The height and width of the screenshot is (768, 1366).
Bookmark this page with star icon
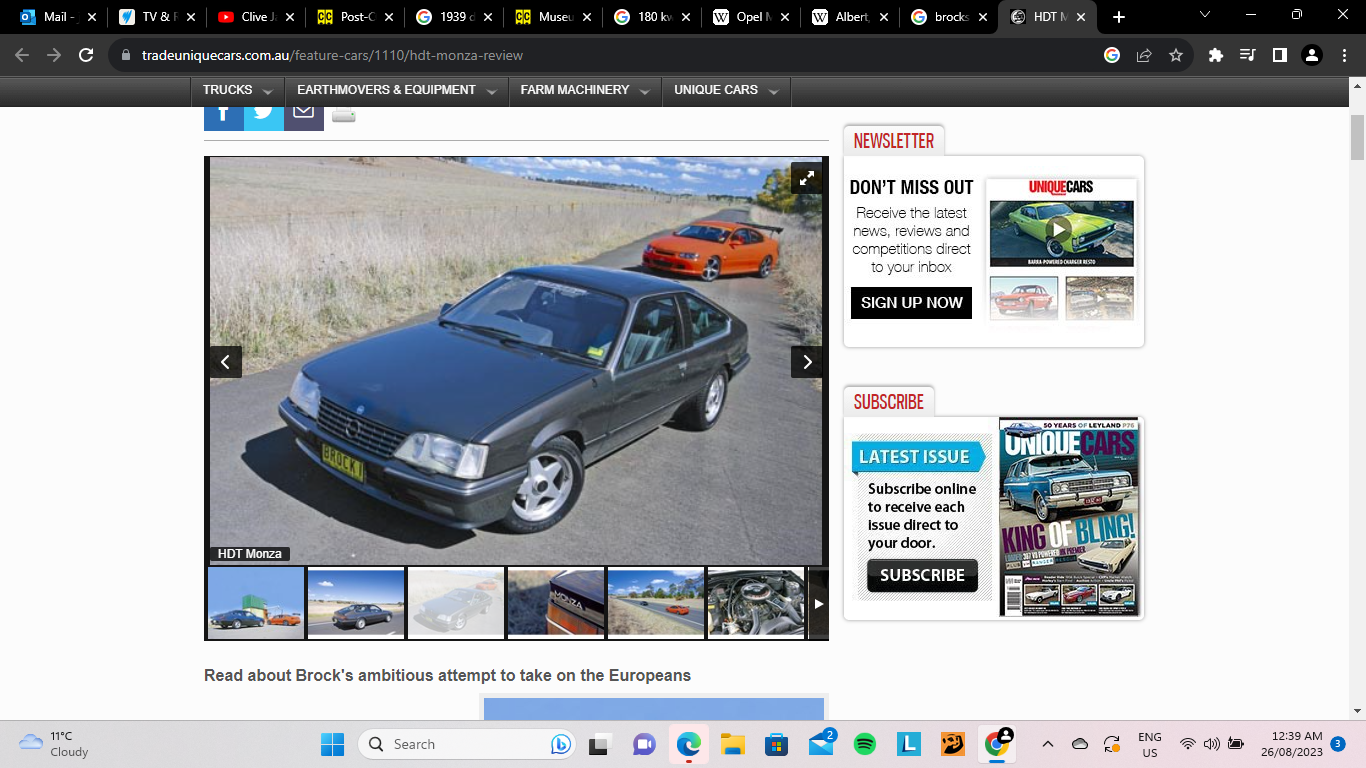[x=1176, y=55]
